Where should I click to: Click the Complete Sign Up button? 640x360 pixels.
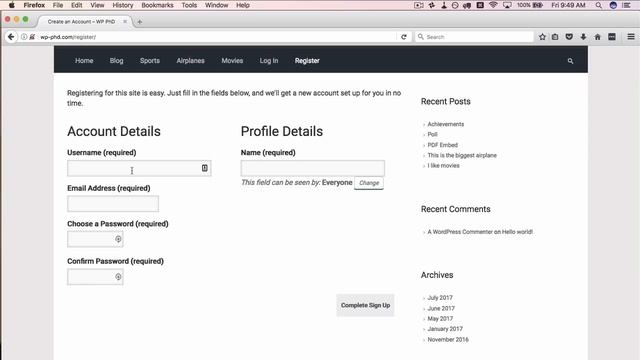pyautogui.click(x=365, y=305)
